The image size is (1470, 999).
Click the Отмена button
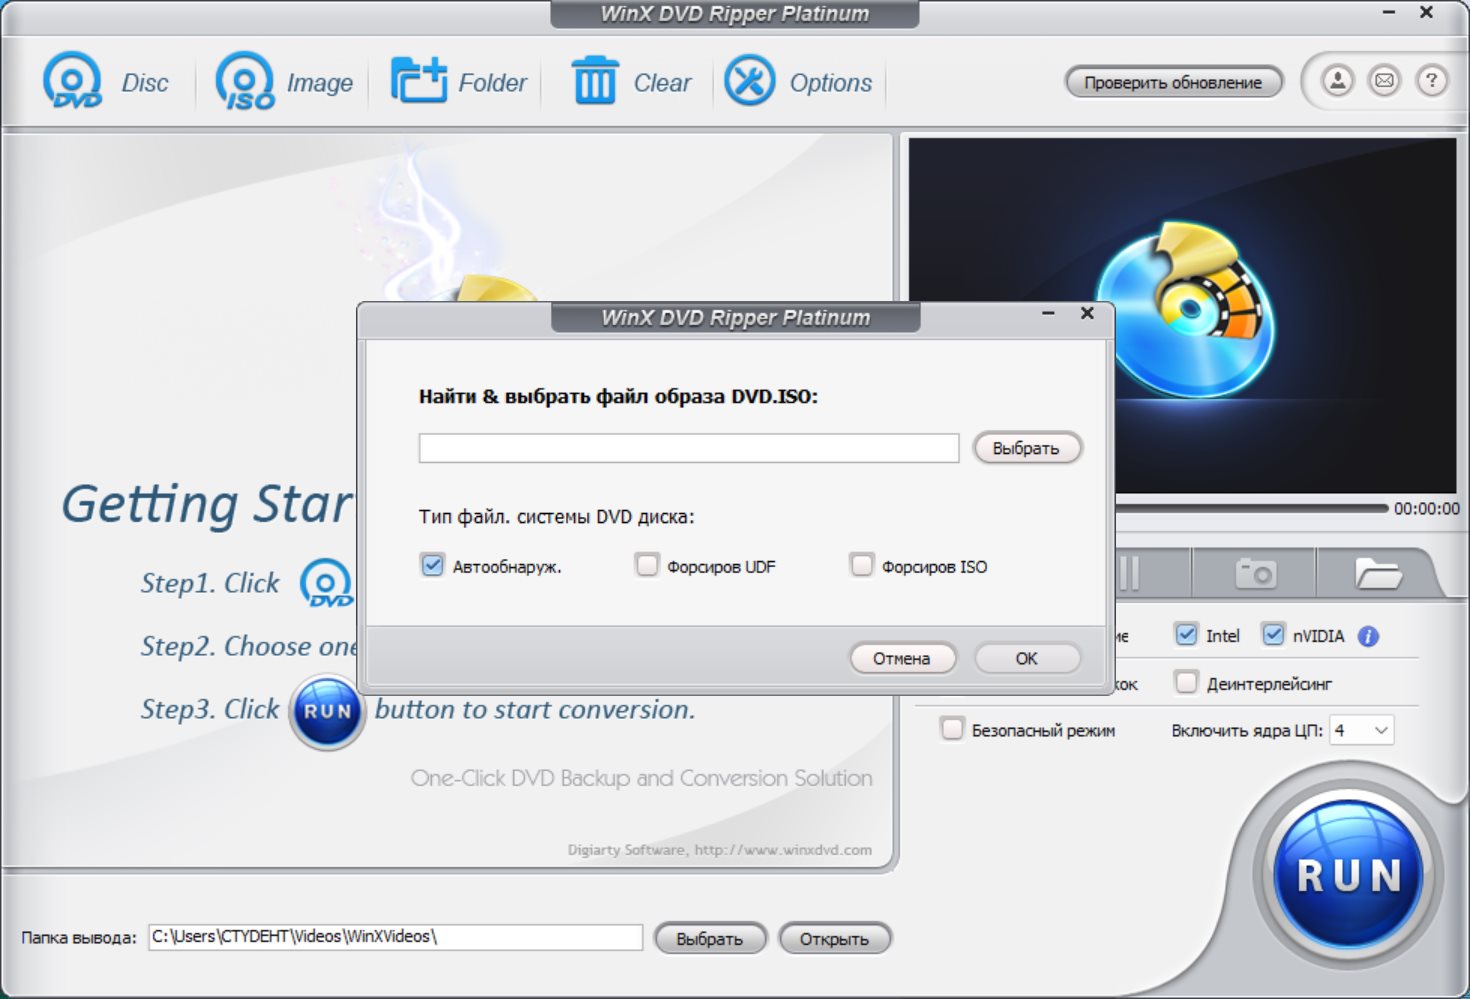click(x=902, y=658)
